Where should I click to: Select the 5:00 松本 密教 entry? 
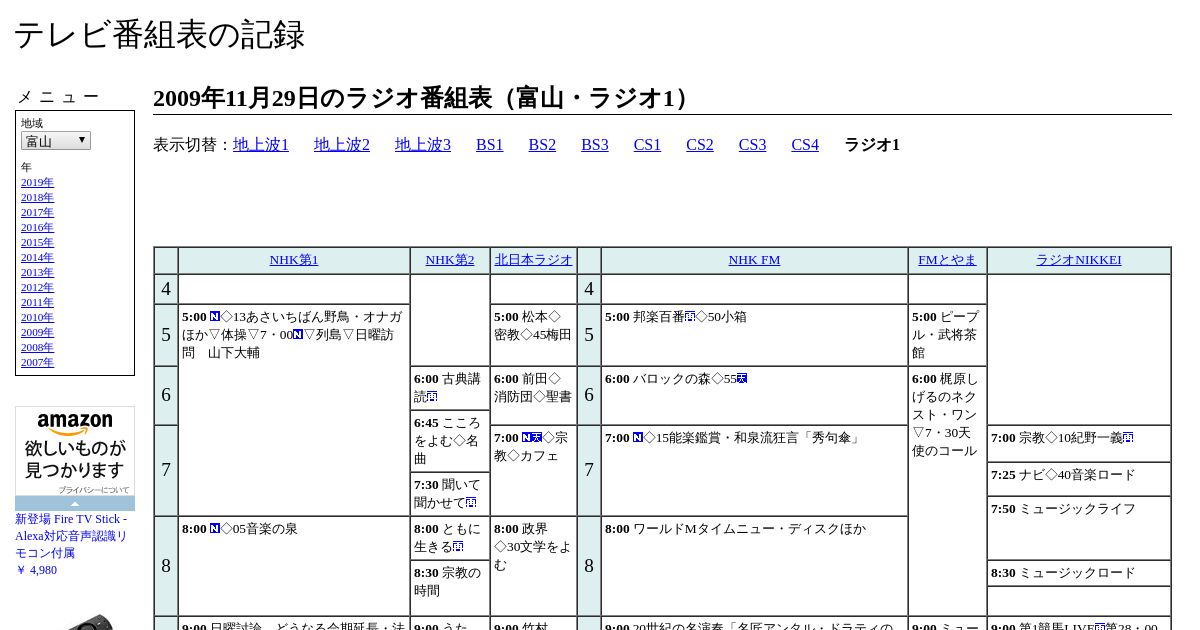pyautogui.click(x=534, y=335)
